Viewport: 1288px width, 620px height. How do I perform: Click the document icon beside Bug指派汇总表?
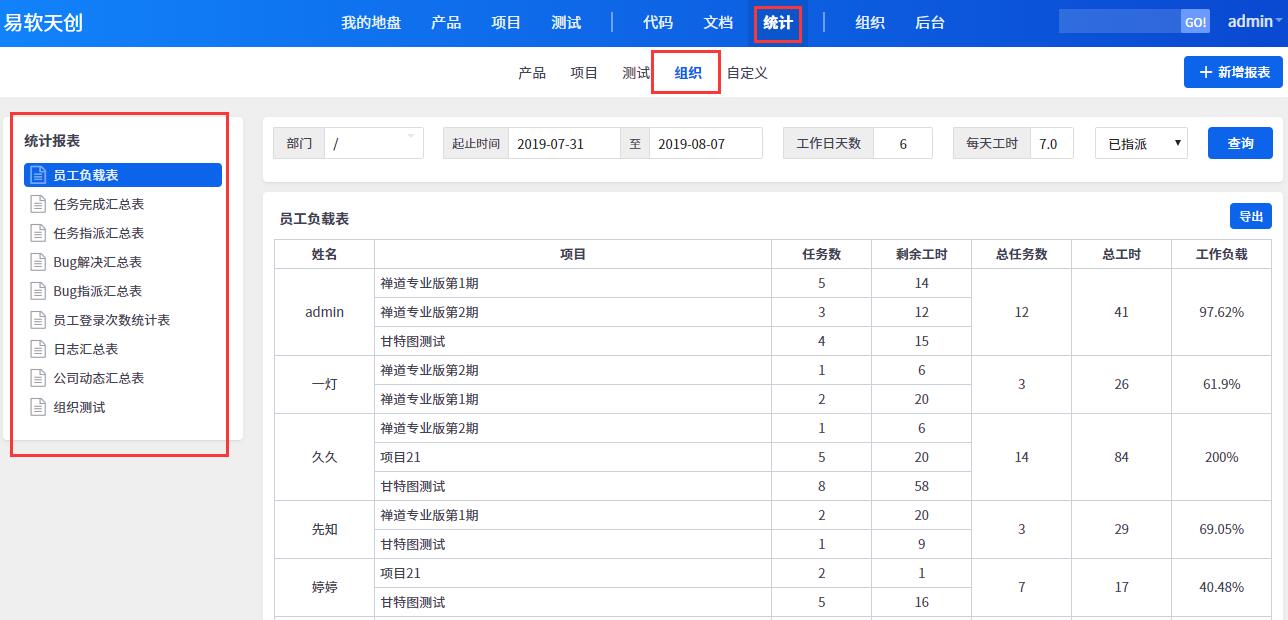pos(38,291)
